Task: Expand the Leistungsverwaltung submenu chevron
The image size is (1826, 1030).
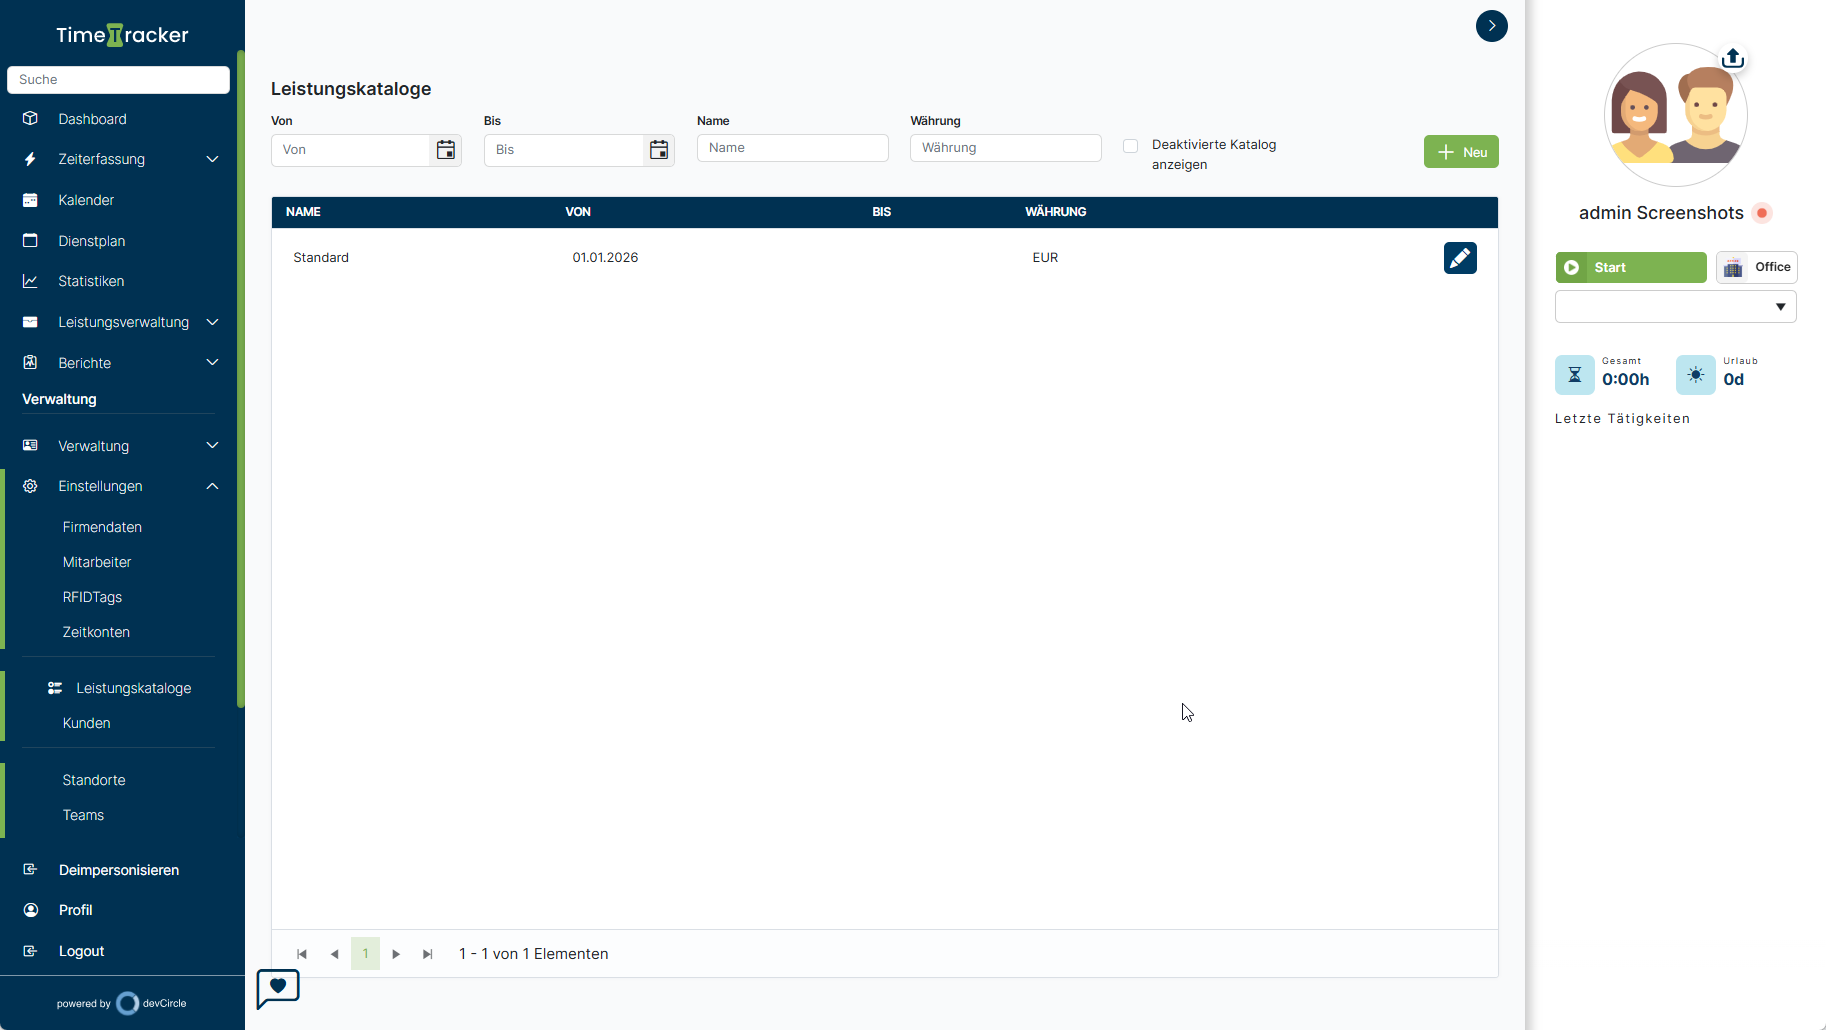Action: coord(212,322)
